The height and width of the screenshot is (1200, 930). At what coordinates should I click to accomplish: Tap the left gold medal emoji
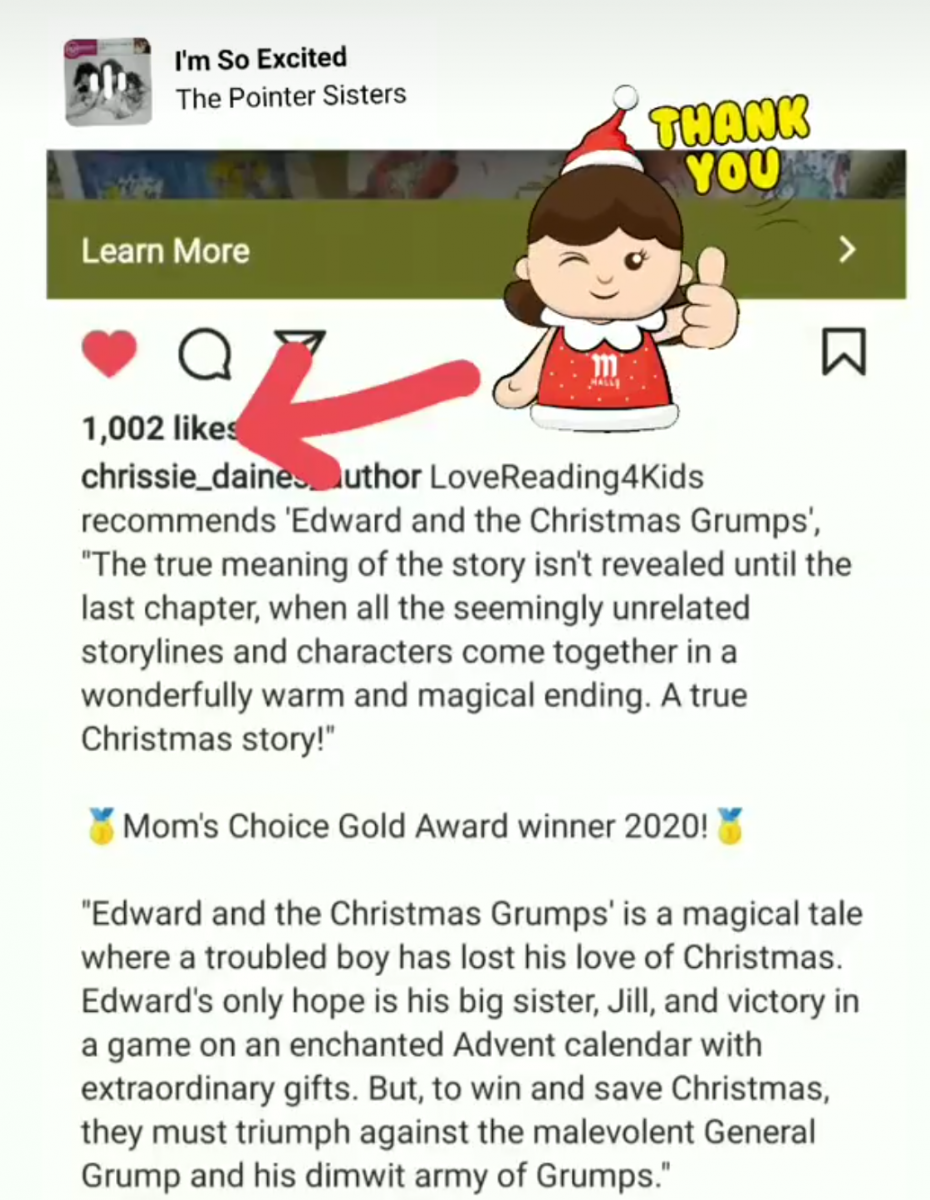tap(101, 827)
